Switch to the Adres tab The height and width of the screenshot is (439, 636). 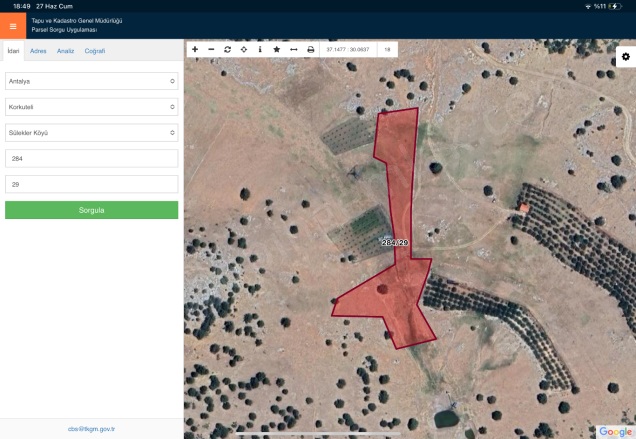[38, 51]
